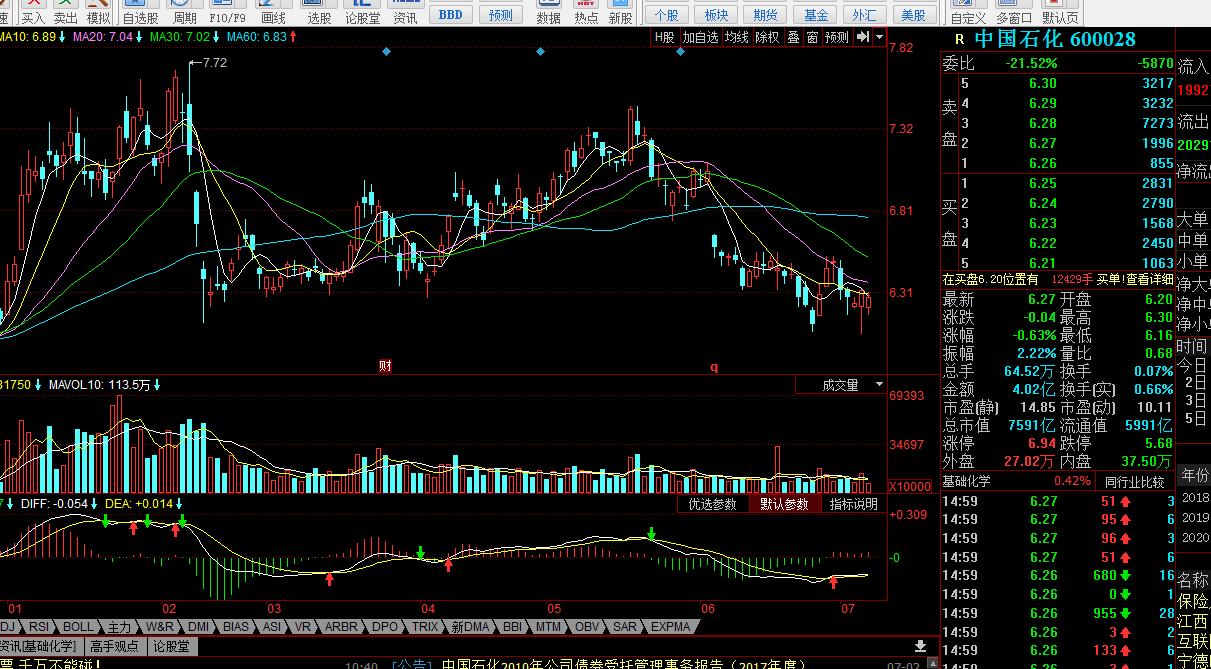This screenshot has height=669, width=1211.
Task: Click the BBD button
Action: click(451, 14)
